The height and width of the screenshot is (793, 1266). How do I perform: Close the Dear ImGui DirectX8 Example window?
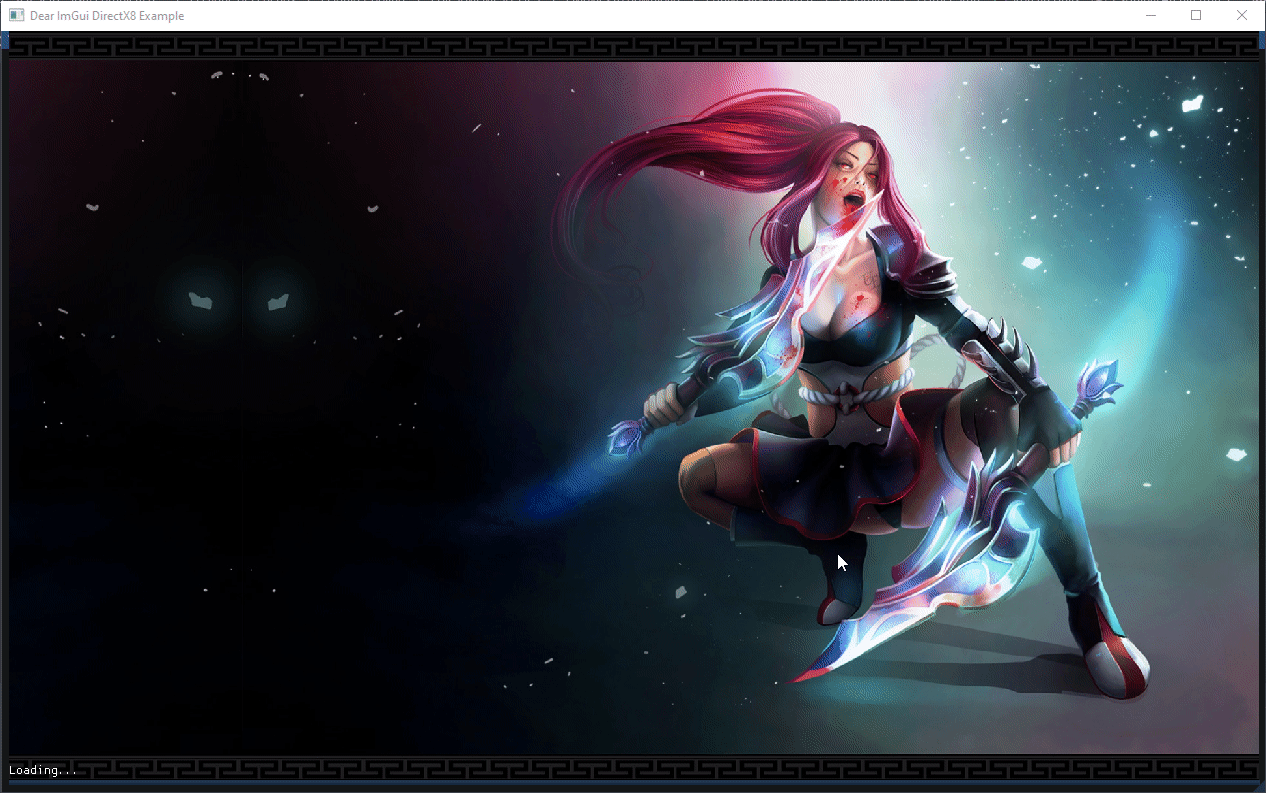pos(1242,16)
